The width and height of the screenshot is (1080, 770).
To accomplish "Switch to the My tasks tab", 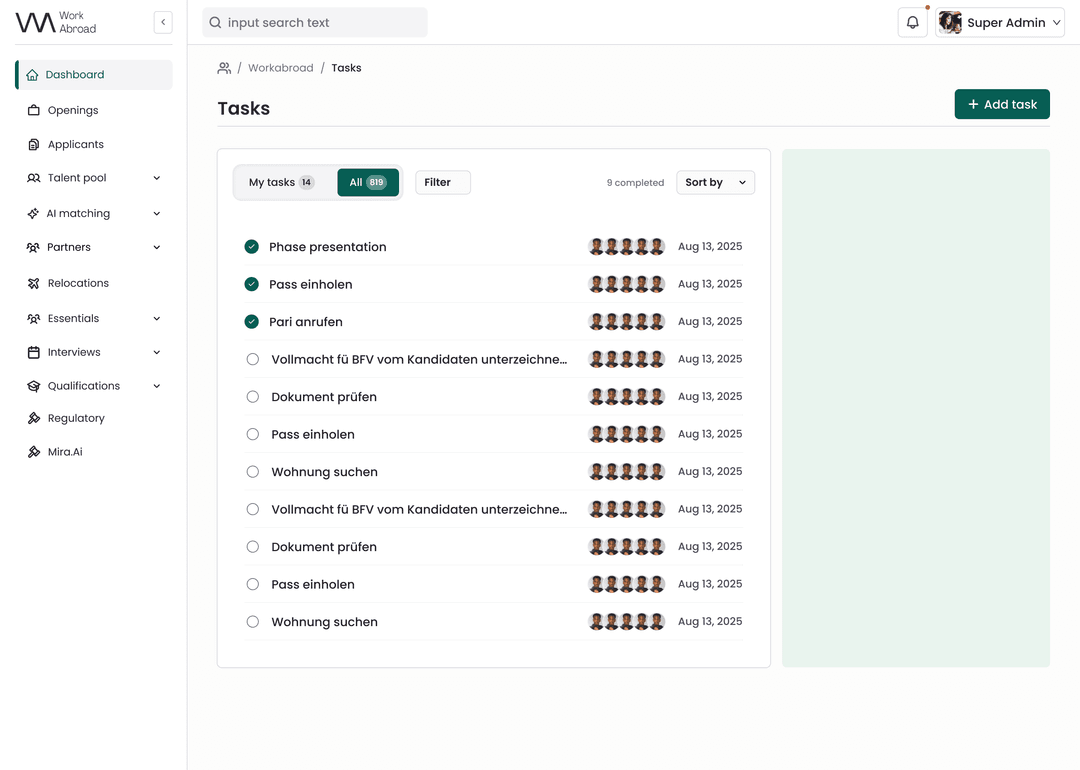I will tap(281, 182).
